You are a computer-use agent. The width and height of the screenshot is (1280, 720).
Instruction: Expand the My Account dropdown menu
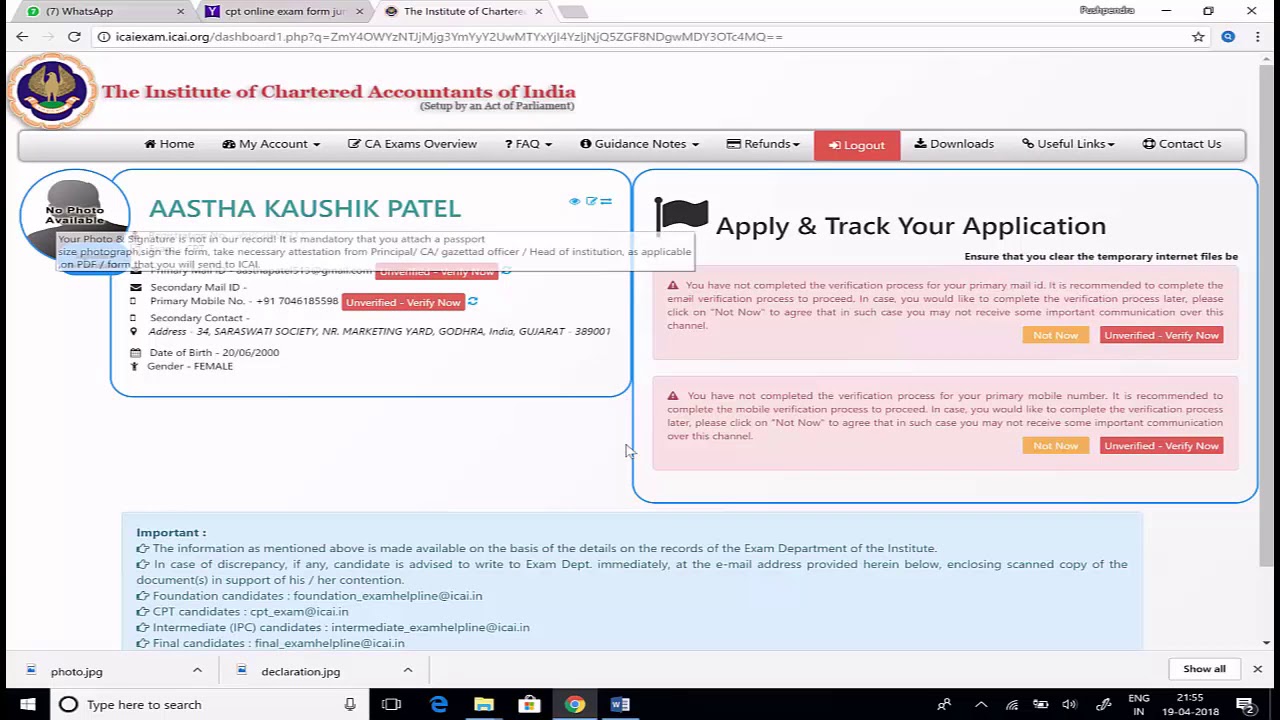point(271,144)
